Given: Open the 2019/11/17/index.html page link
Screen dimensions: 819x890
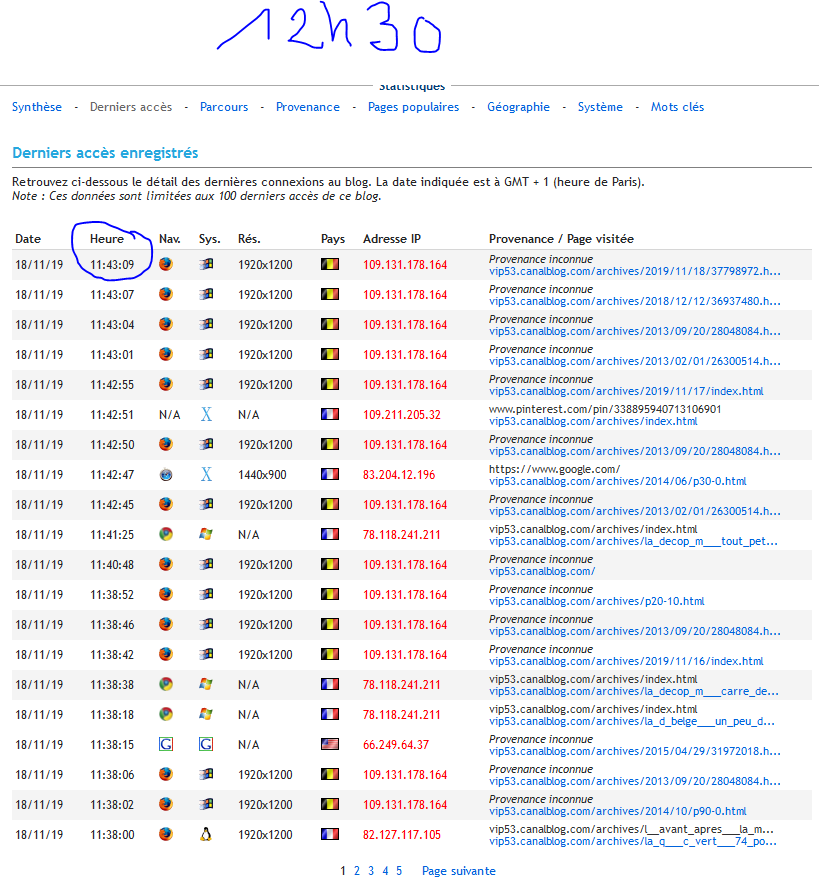Looking at the screenshot, I should [x=626, y=391].
